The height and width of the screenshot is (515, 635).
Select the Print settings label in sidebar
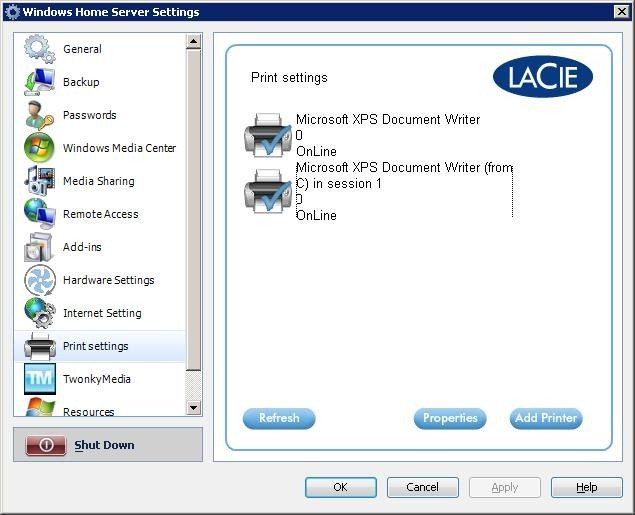click(96, 346)
